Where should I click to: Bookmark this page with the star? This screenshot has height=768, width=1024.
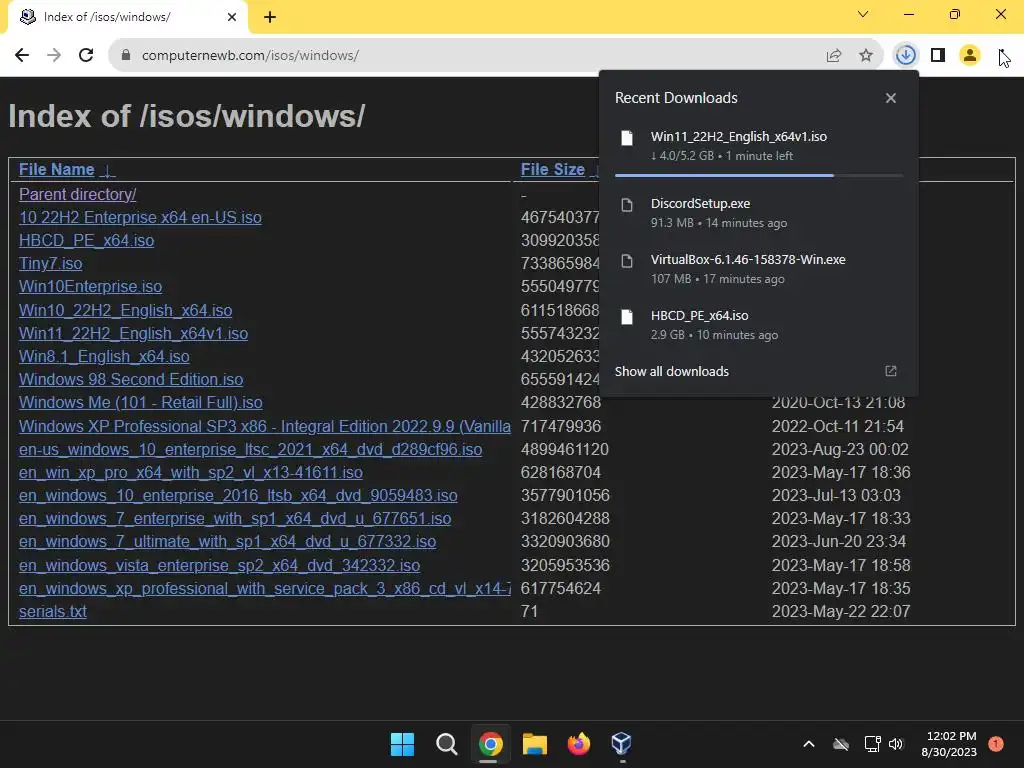(x=866, y=56)
